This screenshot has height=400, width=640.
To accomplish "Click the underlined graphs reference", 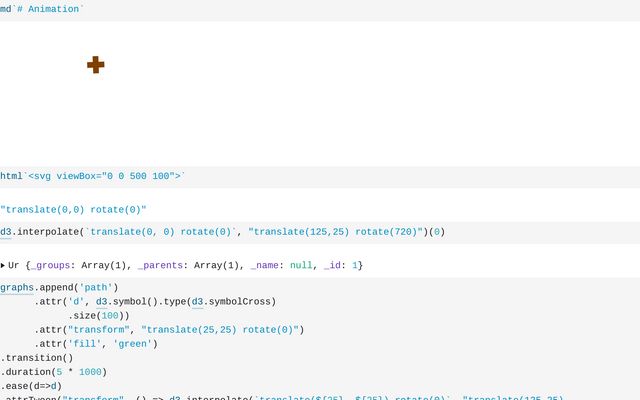I will [17, 286].
